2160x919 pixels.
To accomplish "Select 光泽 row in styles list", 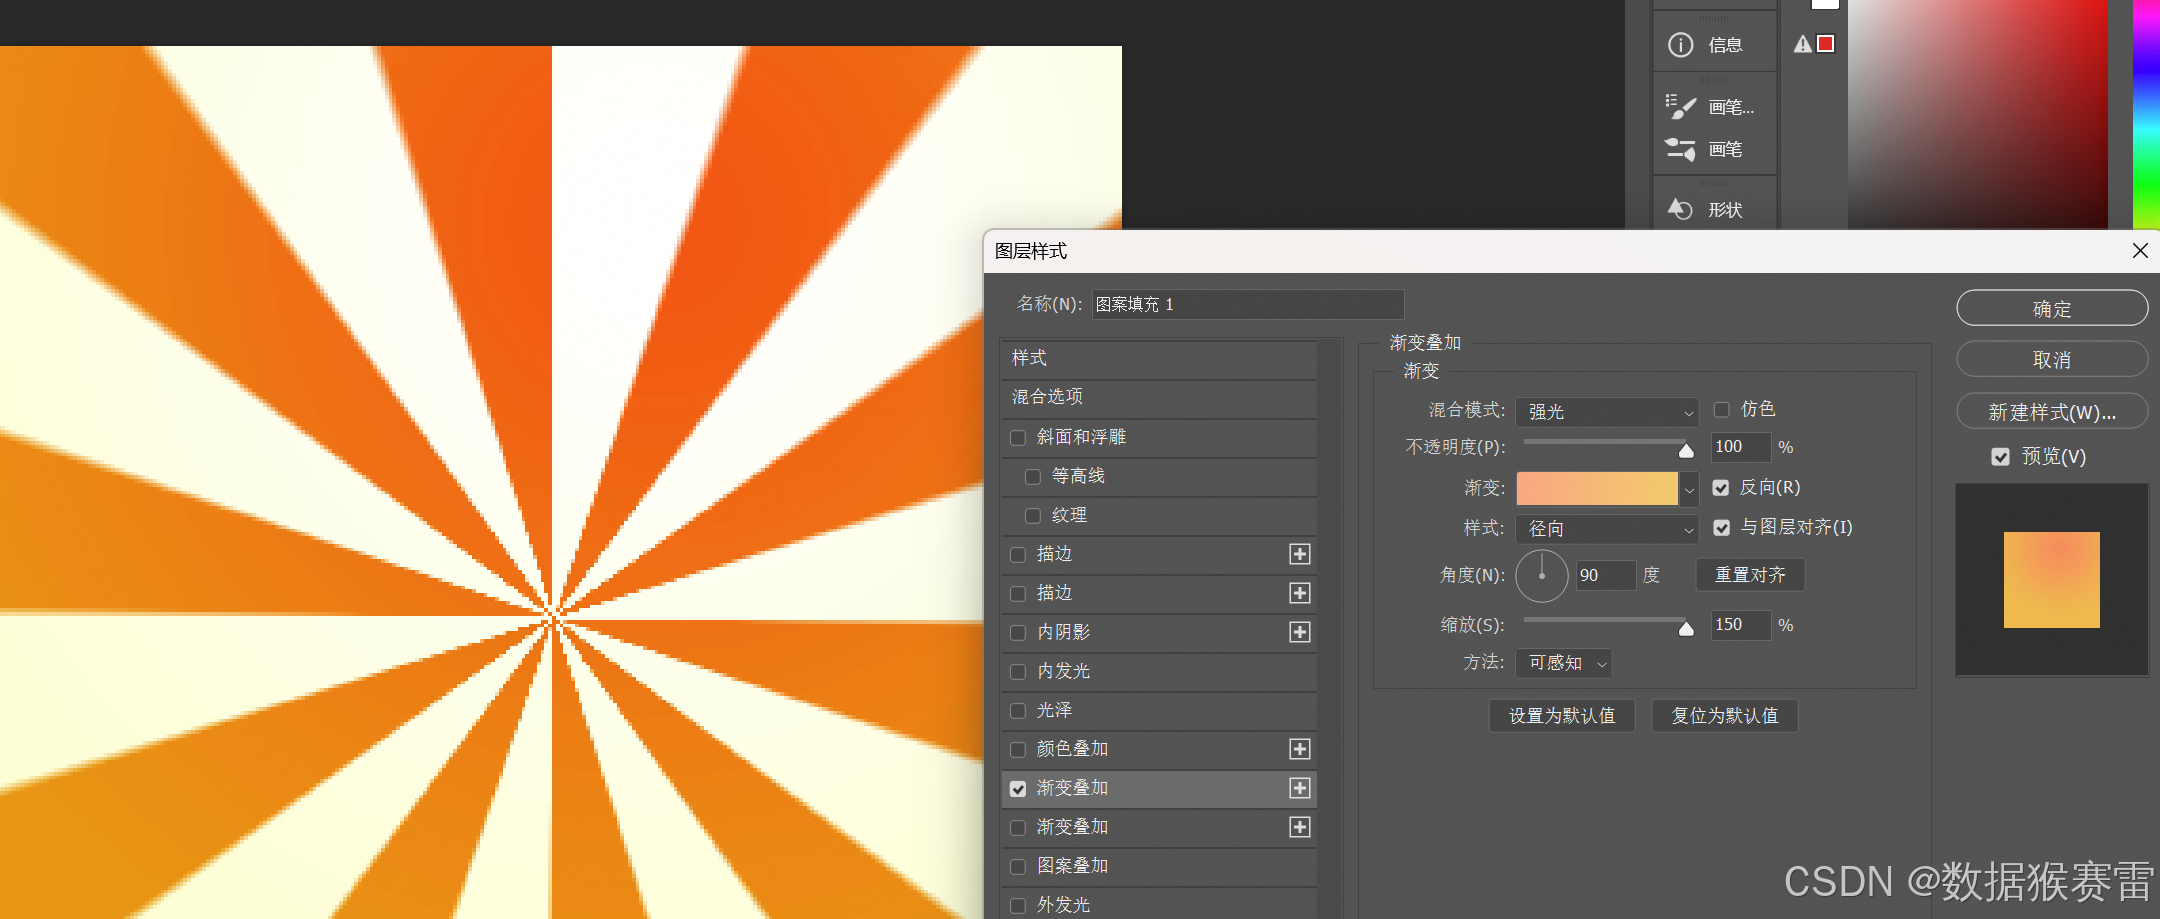I will 1159,710.
